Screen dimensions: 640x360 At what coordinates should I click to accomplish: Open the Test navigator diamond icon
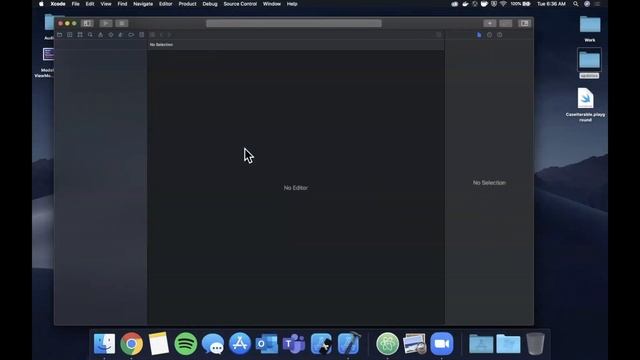coord(111,35)
